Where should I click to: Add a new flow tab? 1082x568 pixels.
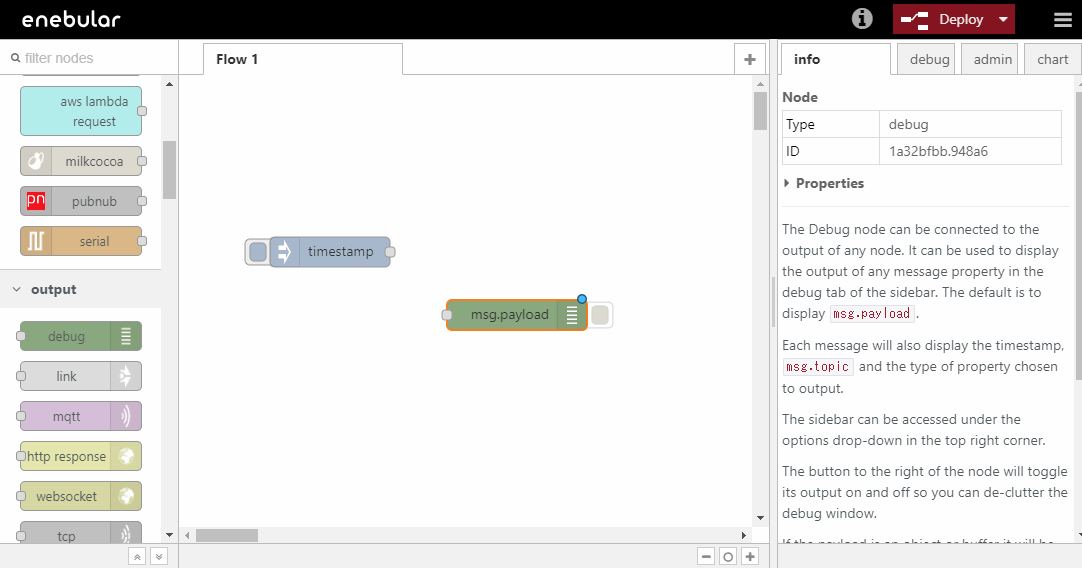(749, 59)
